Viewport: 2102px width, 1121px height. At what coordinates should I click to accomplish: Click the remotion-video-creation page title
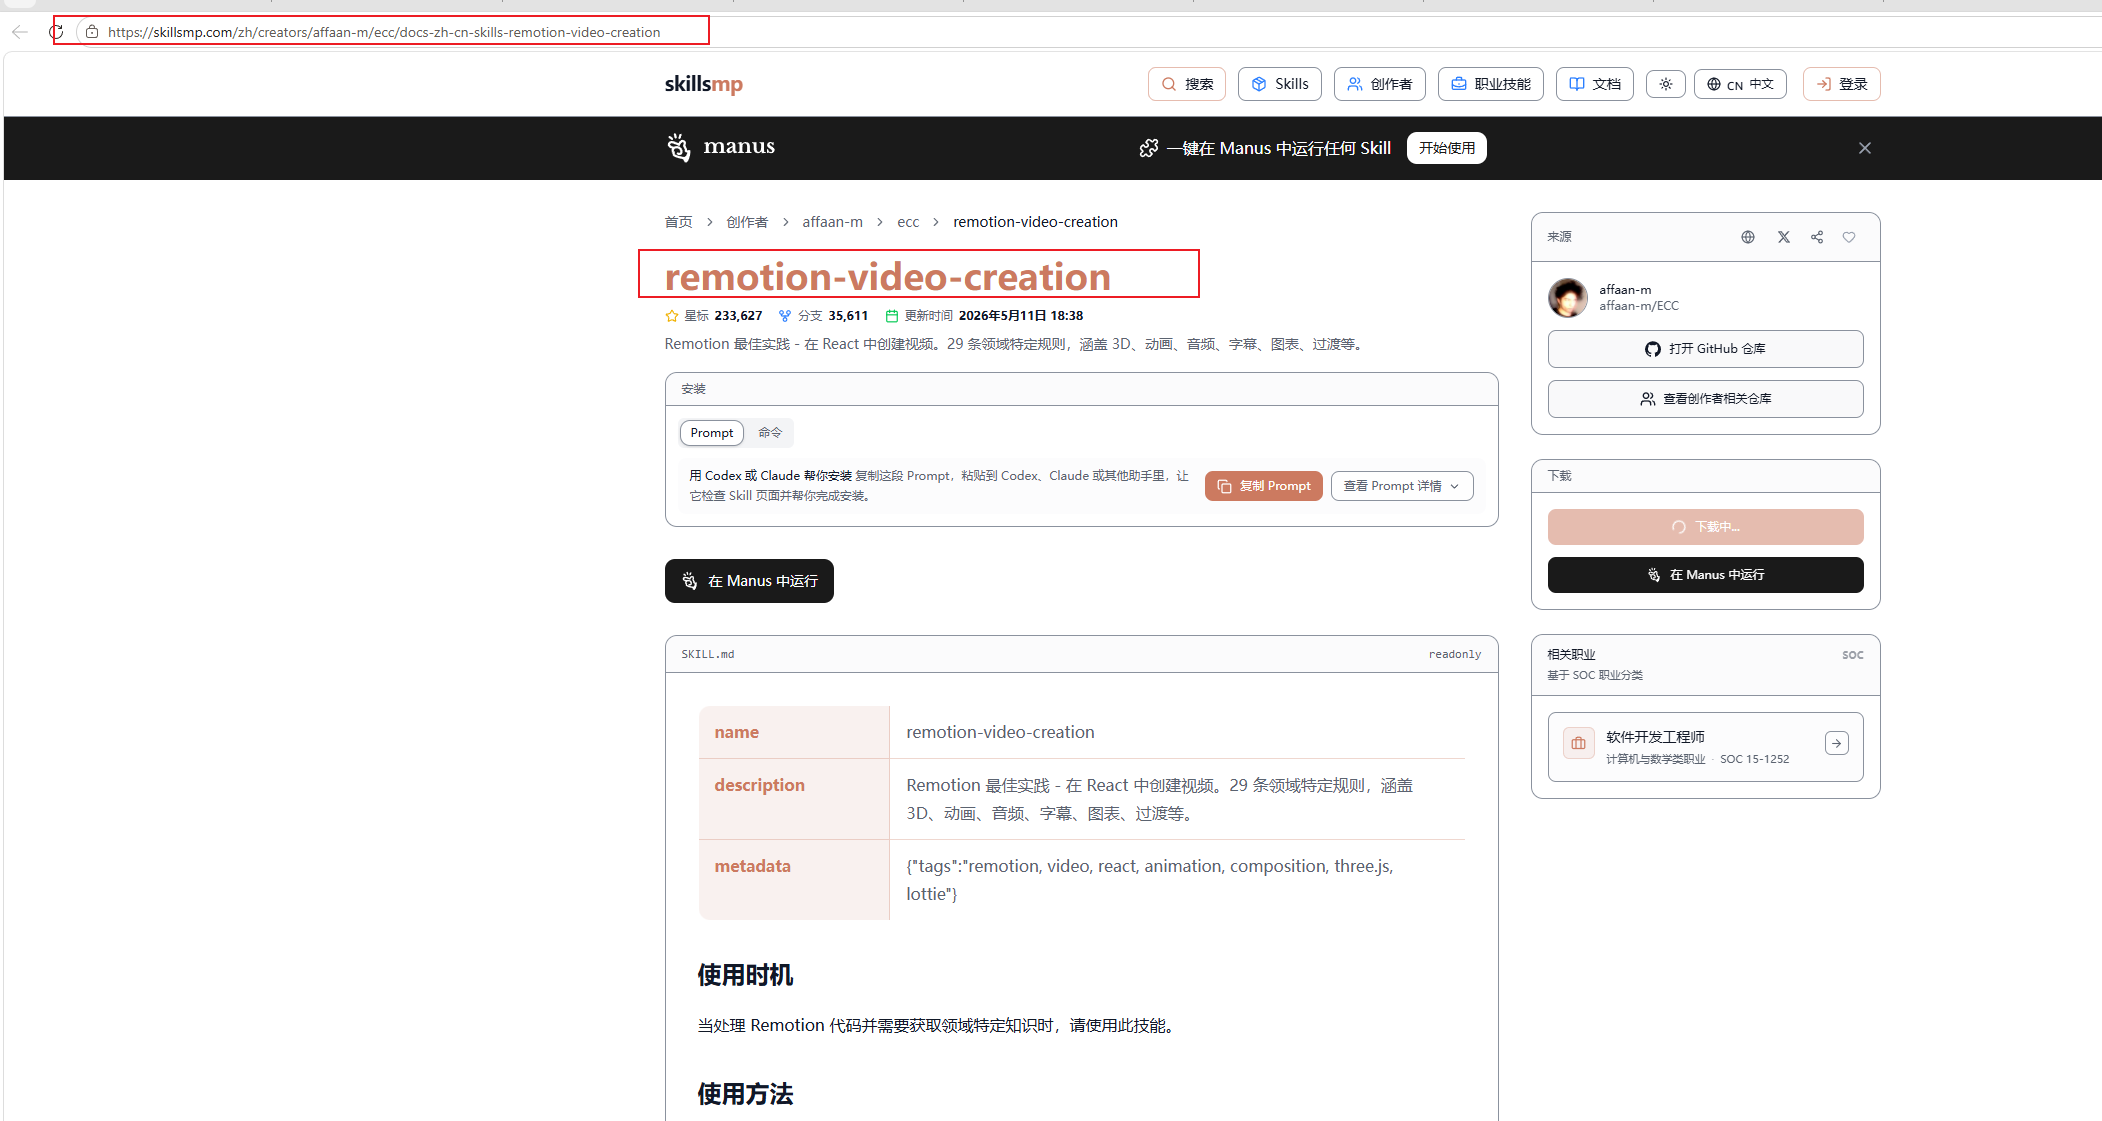point(888,276)
